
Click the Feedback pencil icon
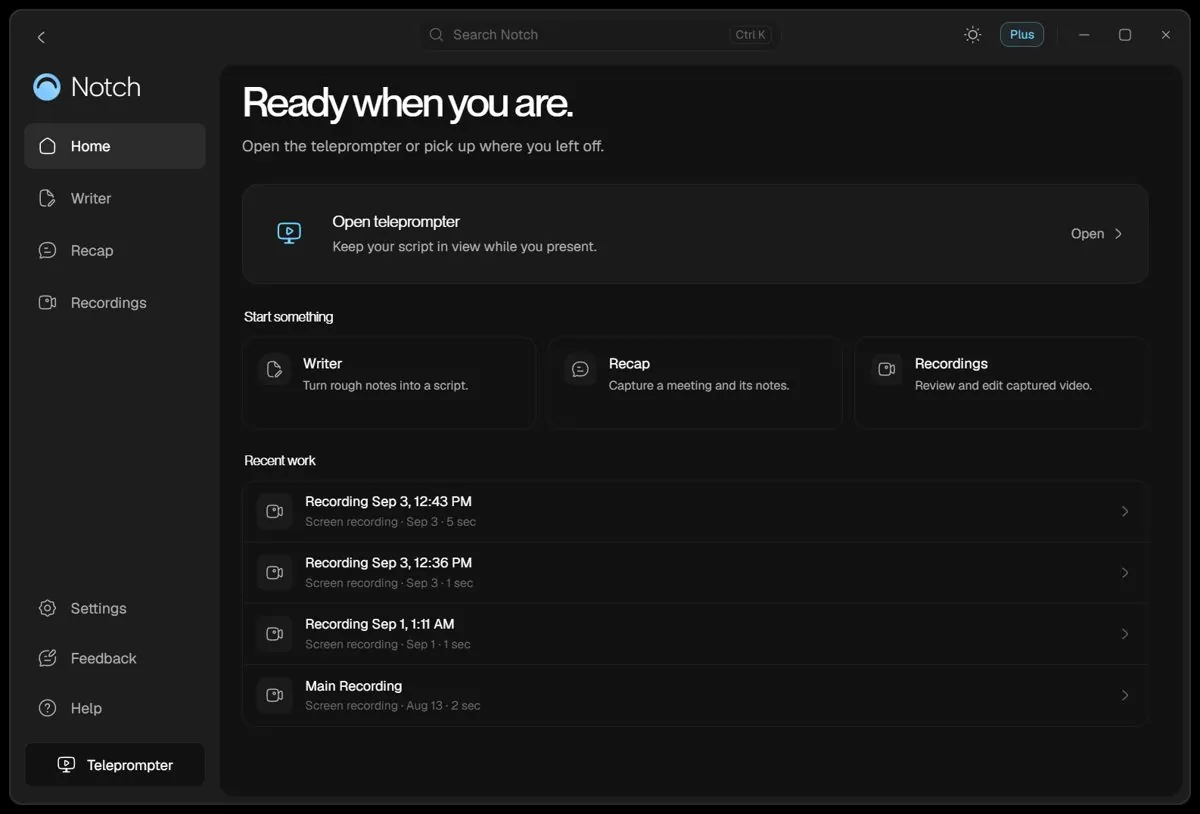point(47,658)
